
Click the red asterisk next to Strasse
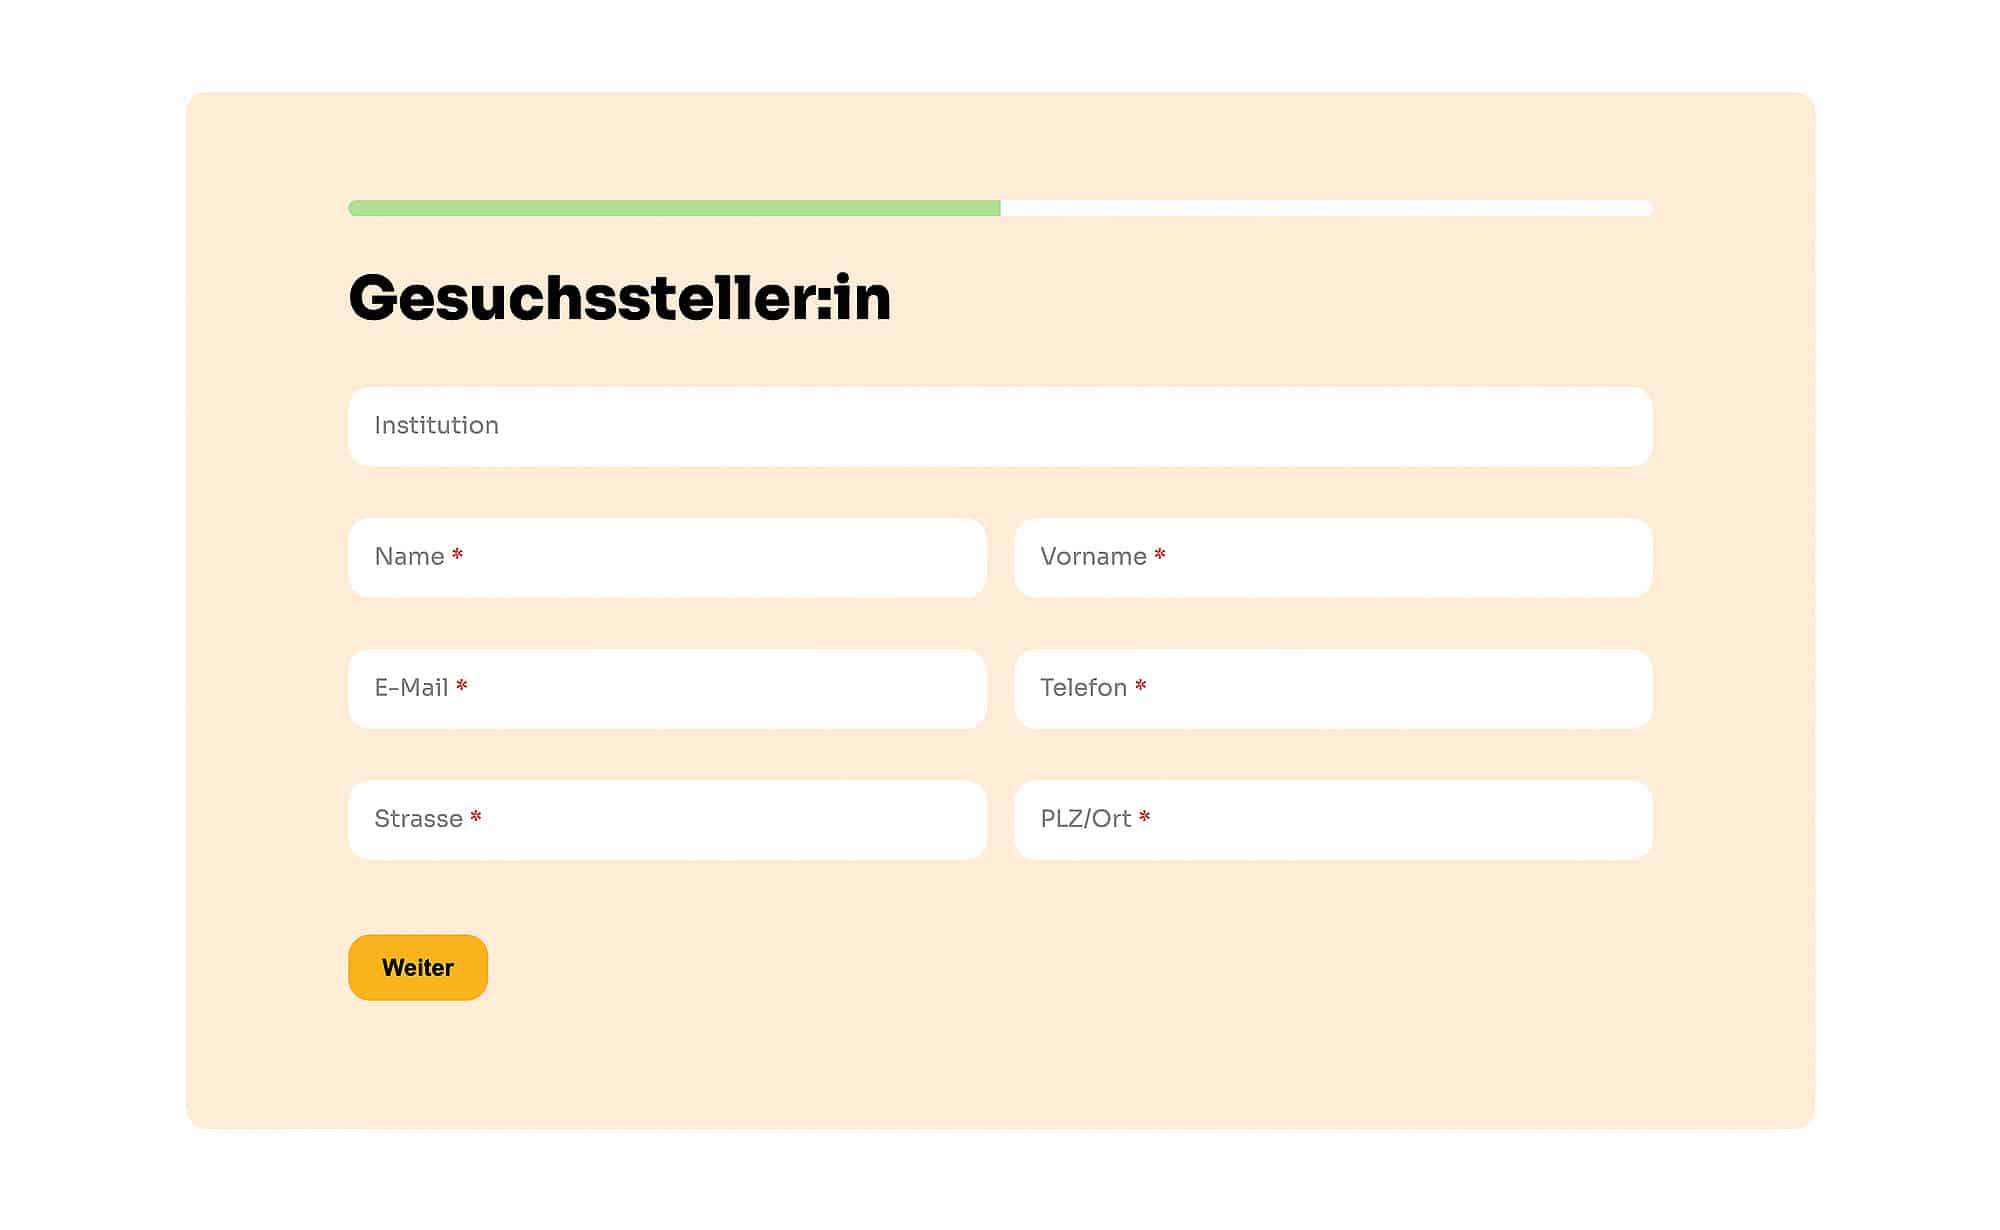[476, 816]
